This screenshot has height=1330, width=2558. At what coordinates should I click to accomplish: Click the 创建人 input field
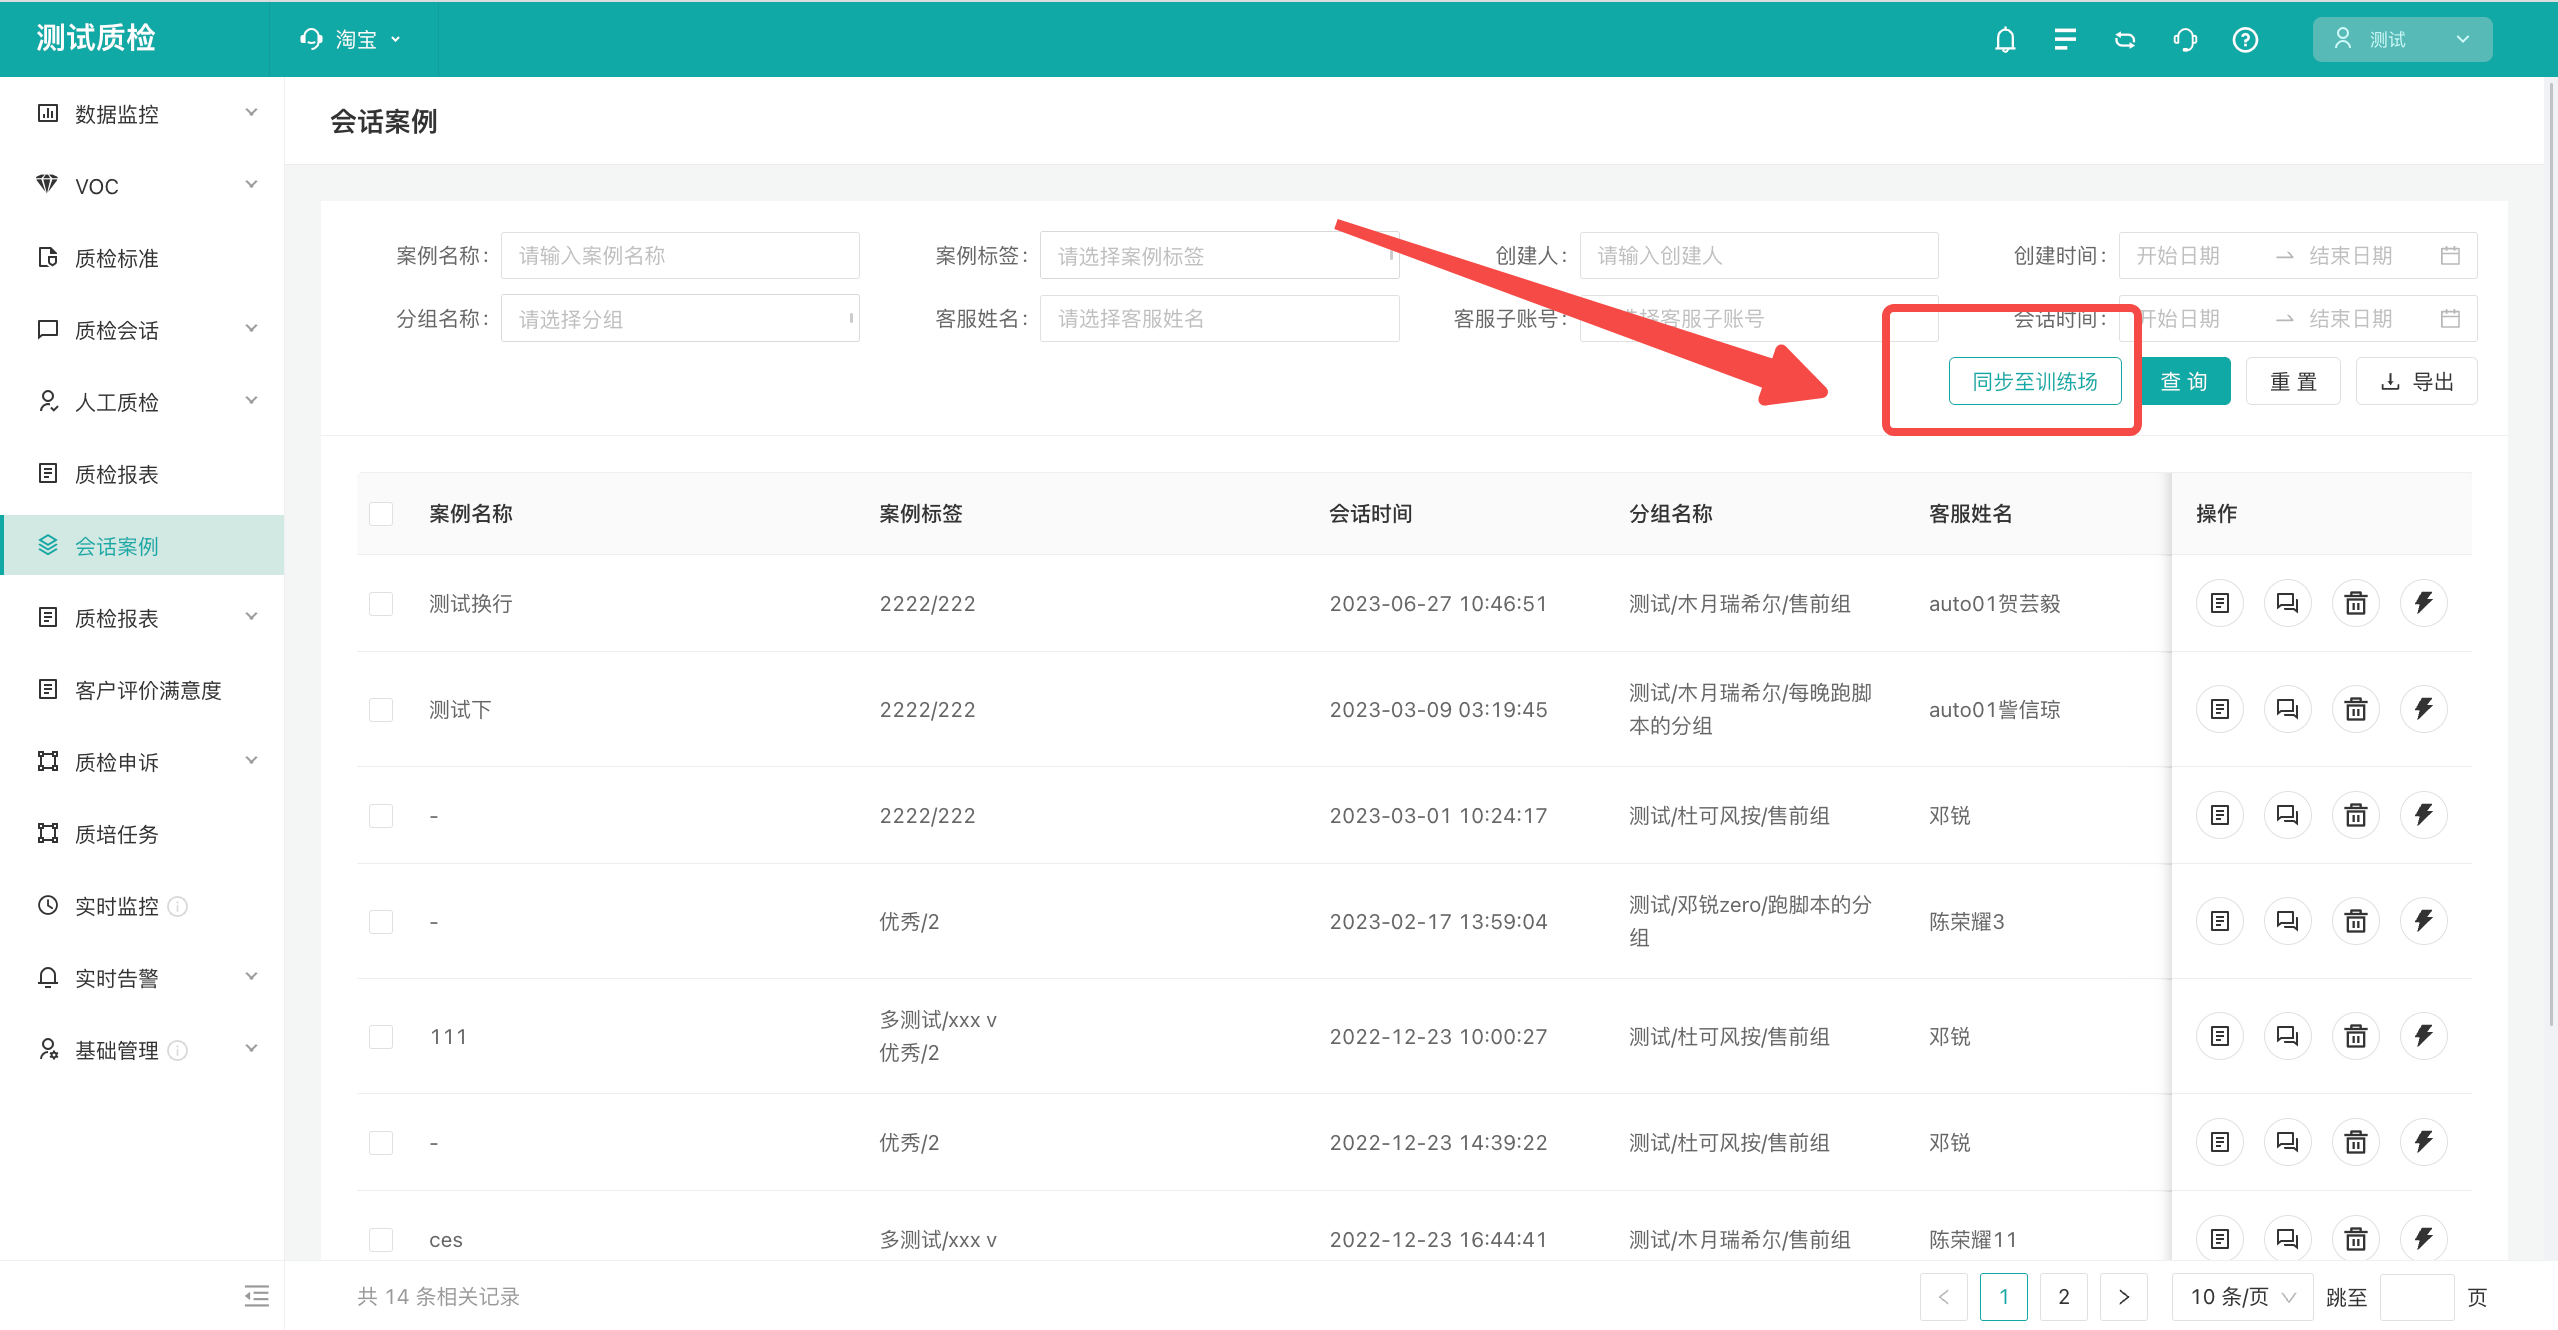(x=1759, y=256)
